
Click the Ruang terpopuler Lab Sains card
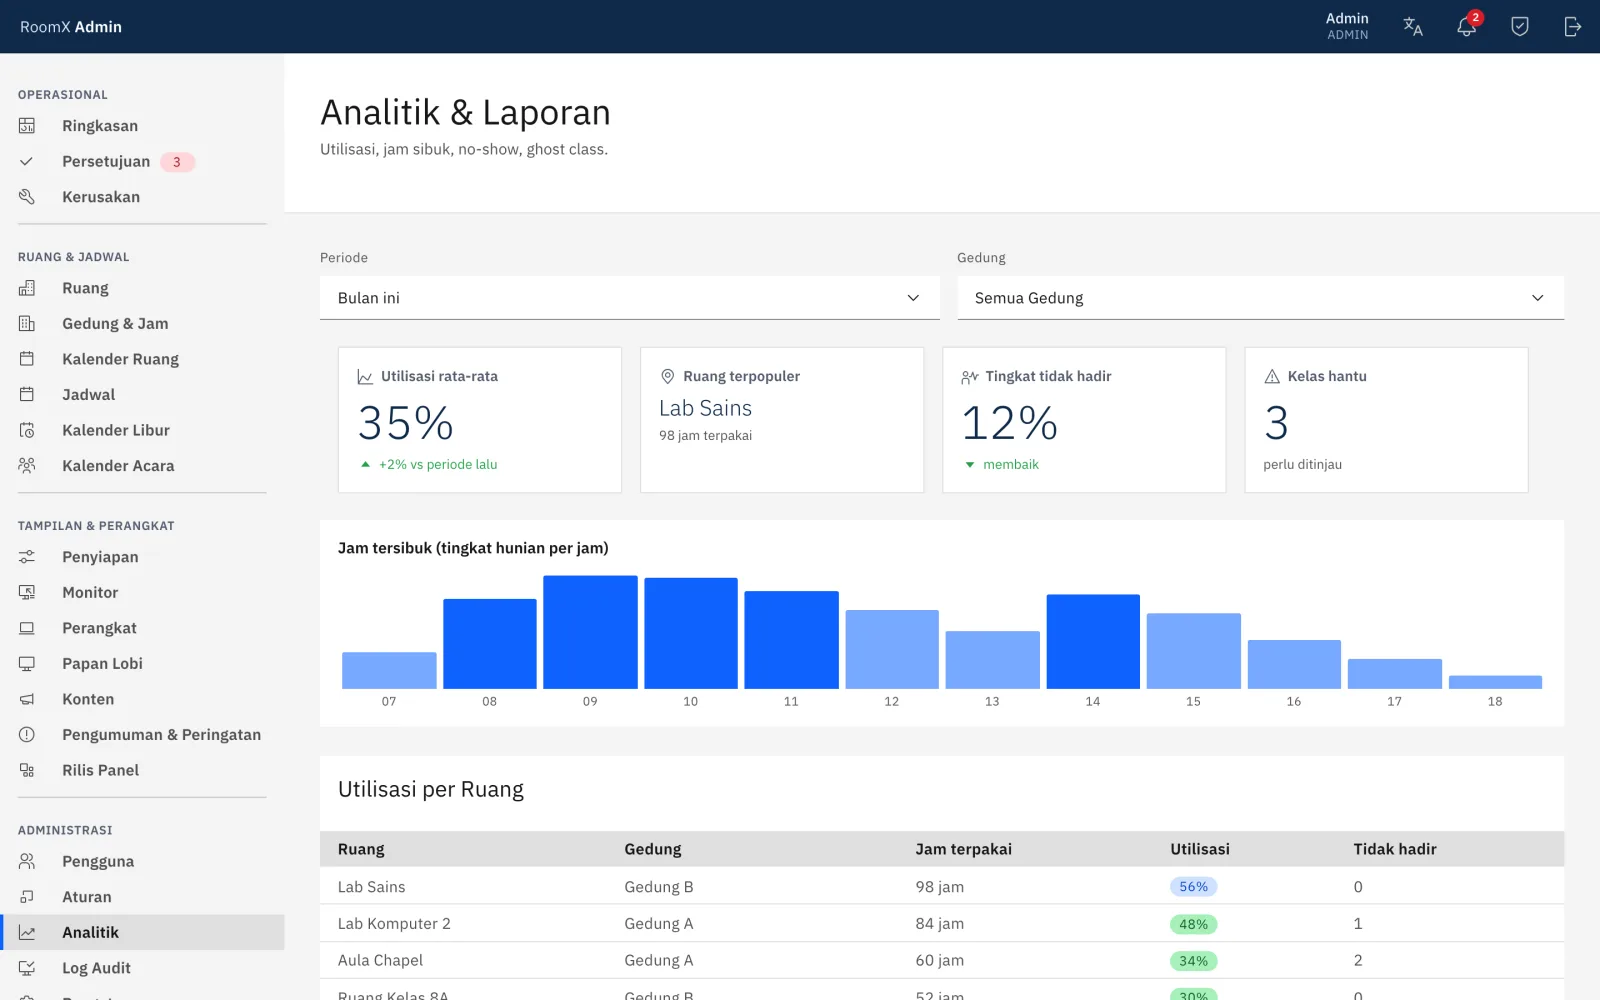click(x=782, y=420)
